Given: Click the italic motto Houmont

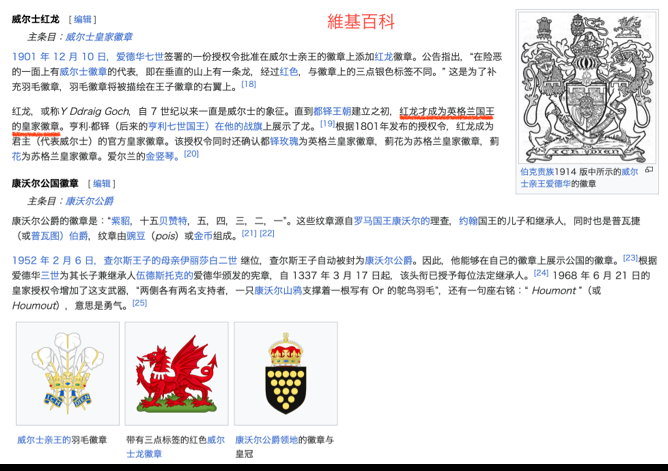Looking at the screenshot, I should 554,291.
